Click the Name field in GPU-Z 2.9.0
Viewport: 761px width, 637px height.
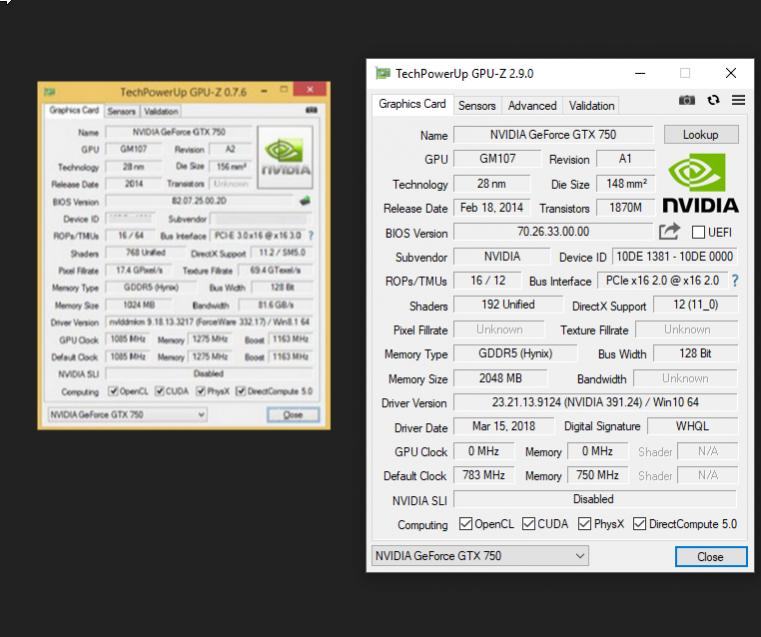(x=553, y=134)
